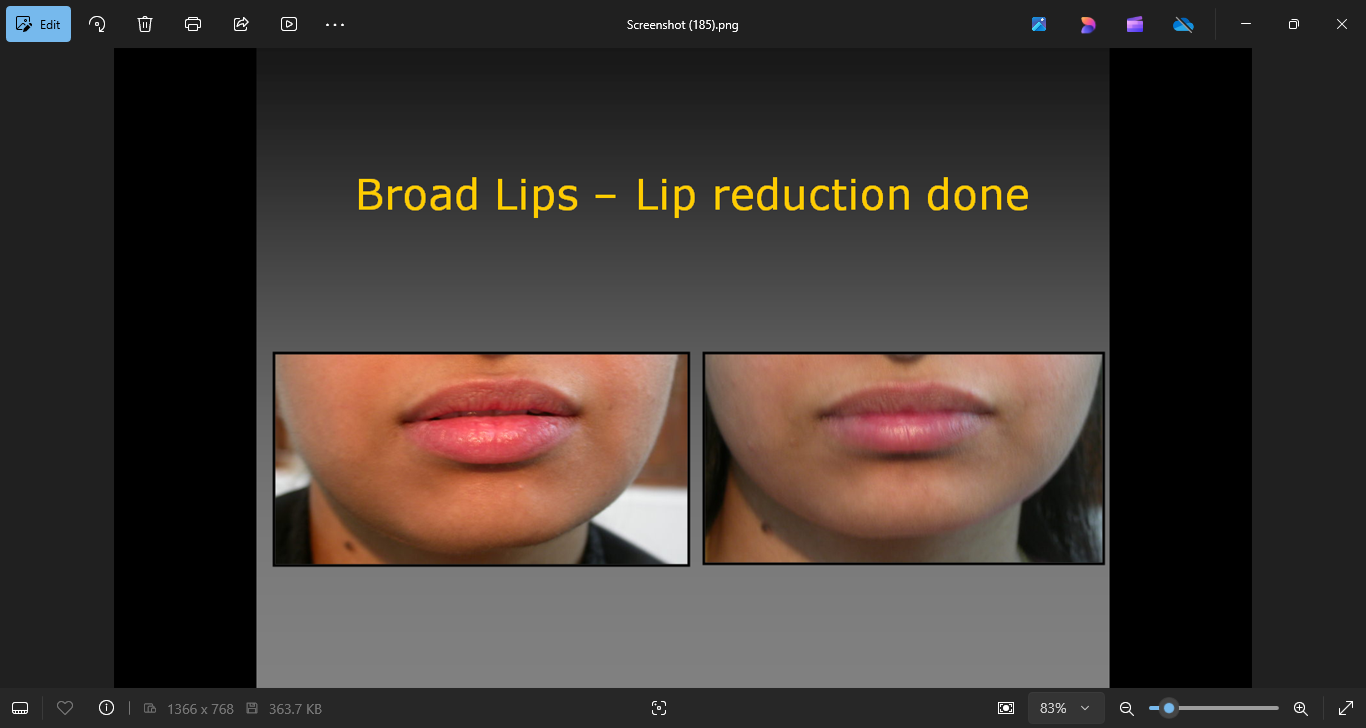
Task: Click the Edit image button
Action: point(39,24)
